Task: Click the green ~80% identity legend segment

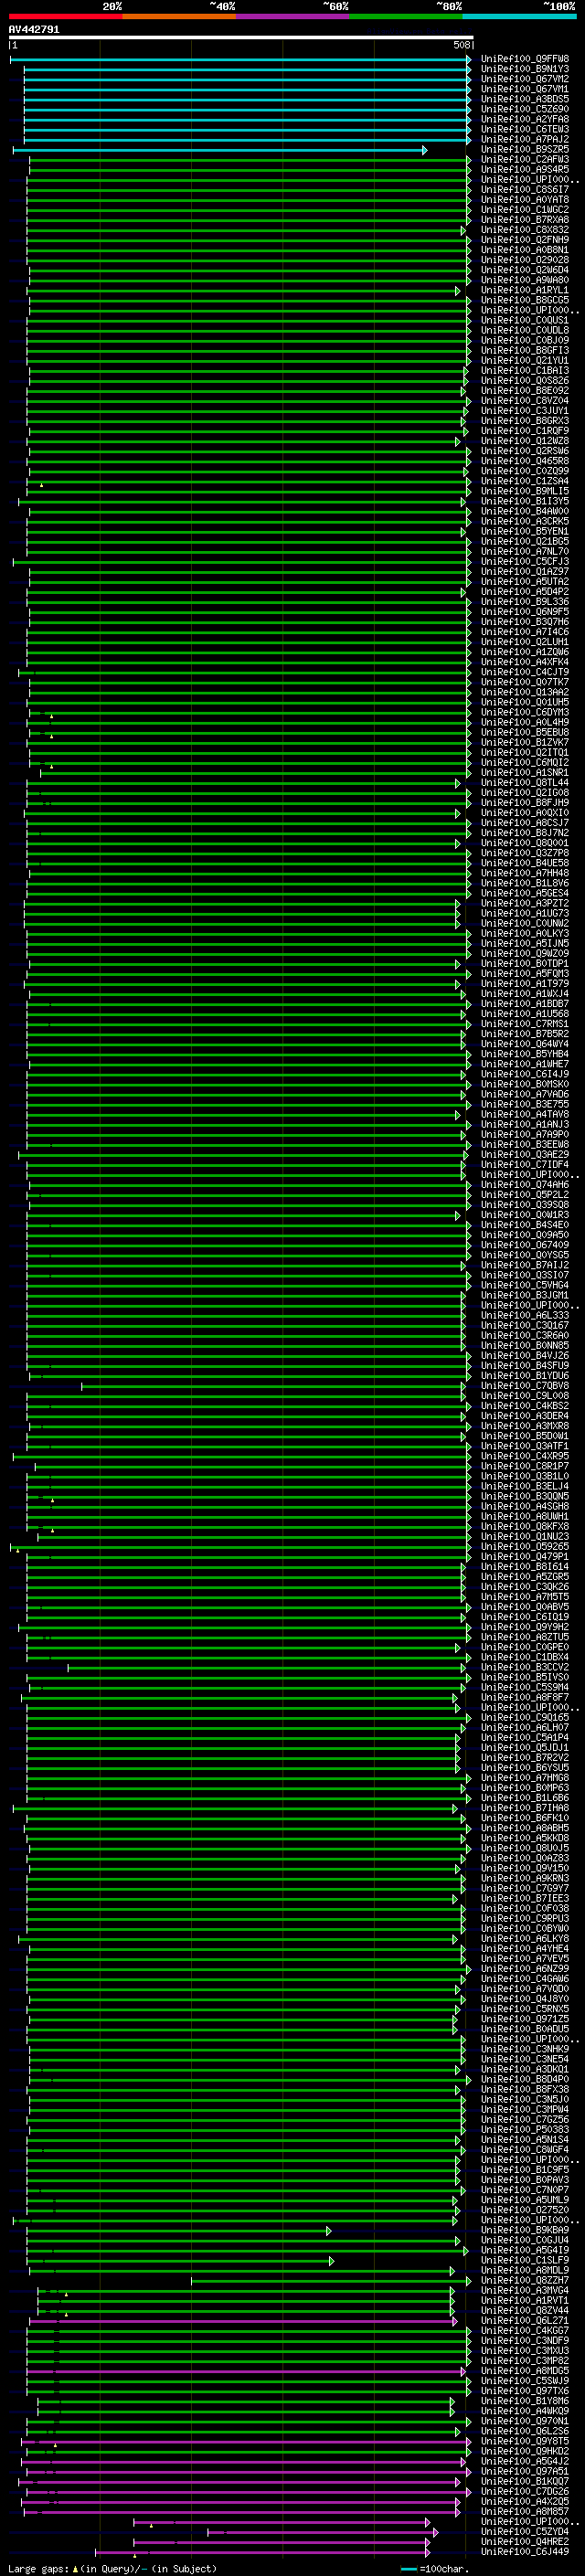Action: click(x=406, y=16)
